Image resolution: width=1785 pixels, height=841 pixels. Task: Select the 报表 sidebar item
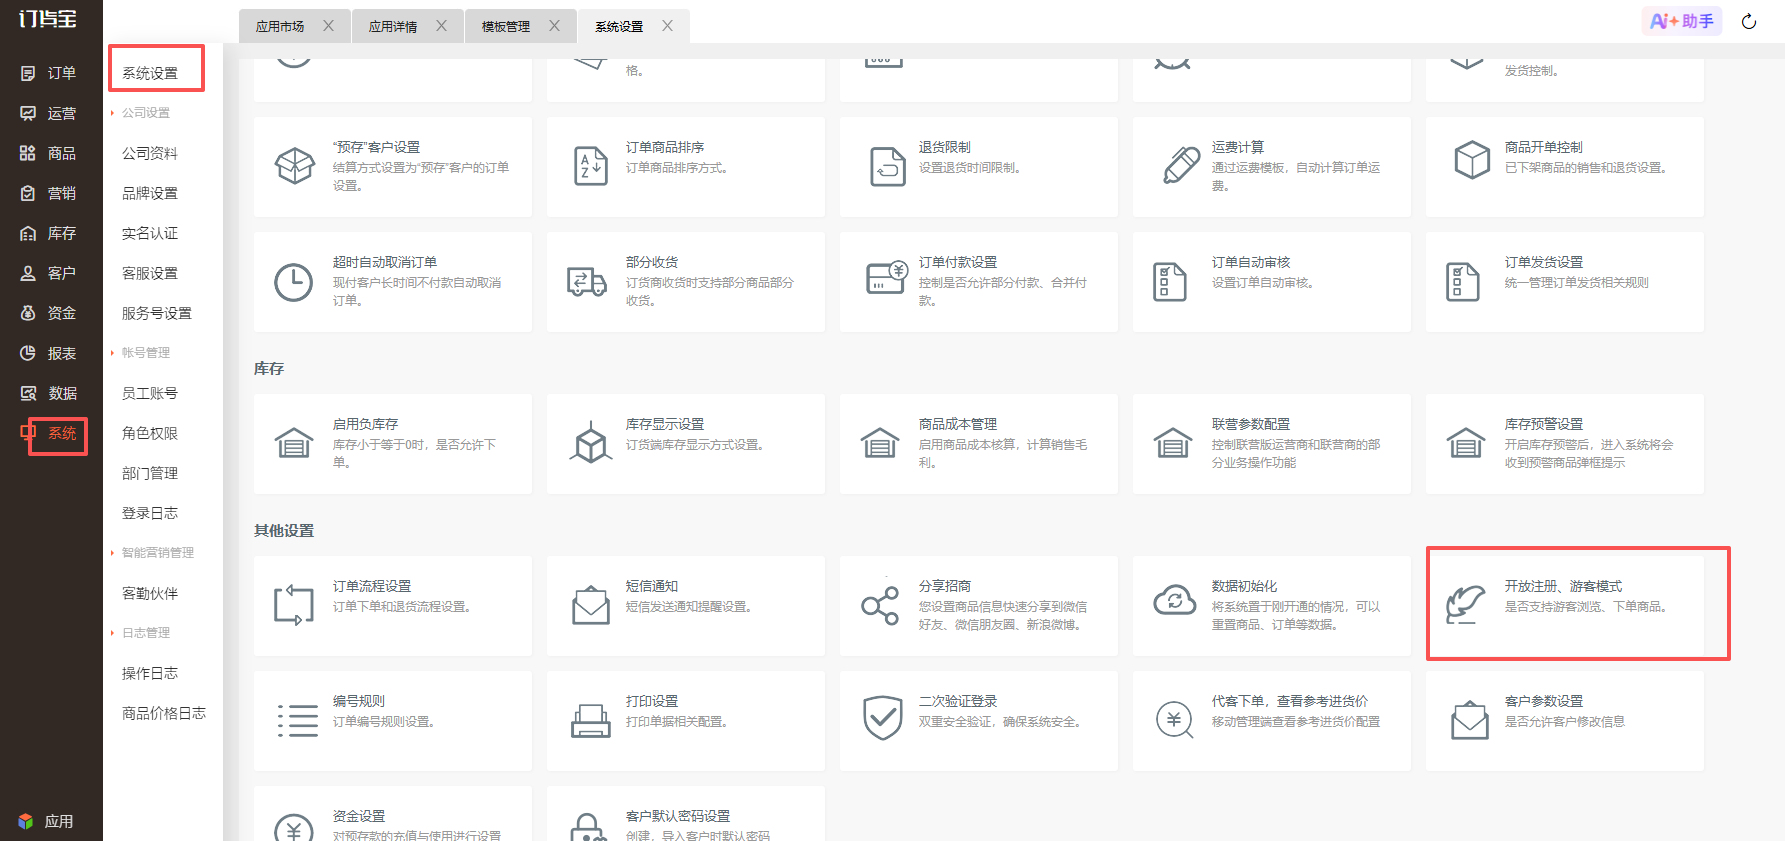[48, 353]
